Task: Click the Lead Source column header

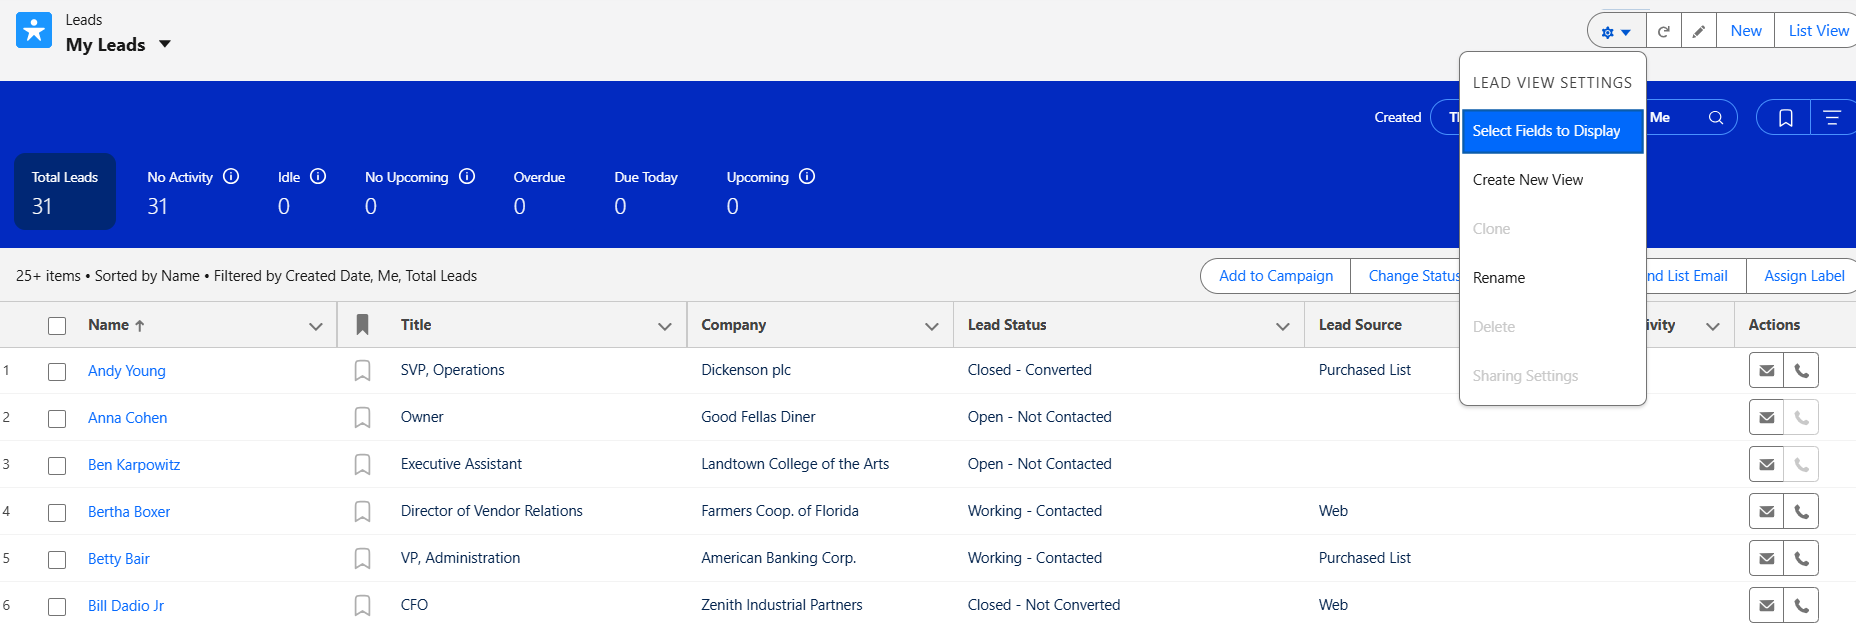Action: pos(1360,325)
